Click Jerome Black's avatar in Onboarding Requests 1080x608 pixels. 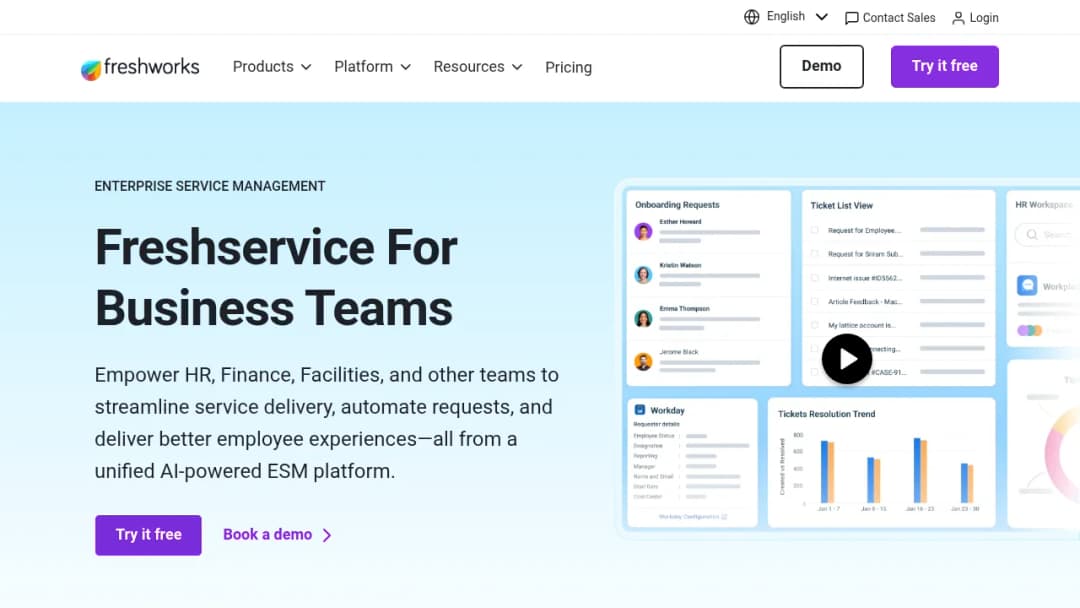coord(643,361)
